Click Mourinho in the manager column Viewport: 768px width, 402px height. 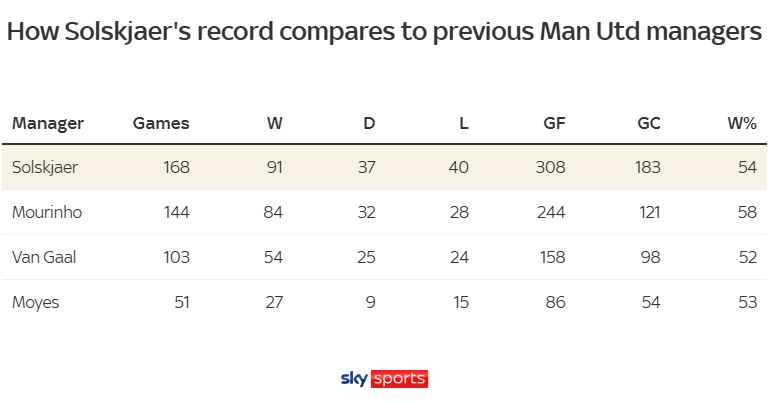(x=46, y=212)
